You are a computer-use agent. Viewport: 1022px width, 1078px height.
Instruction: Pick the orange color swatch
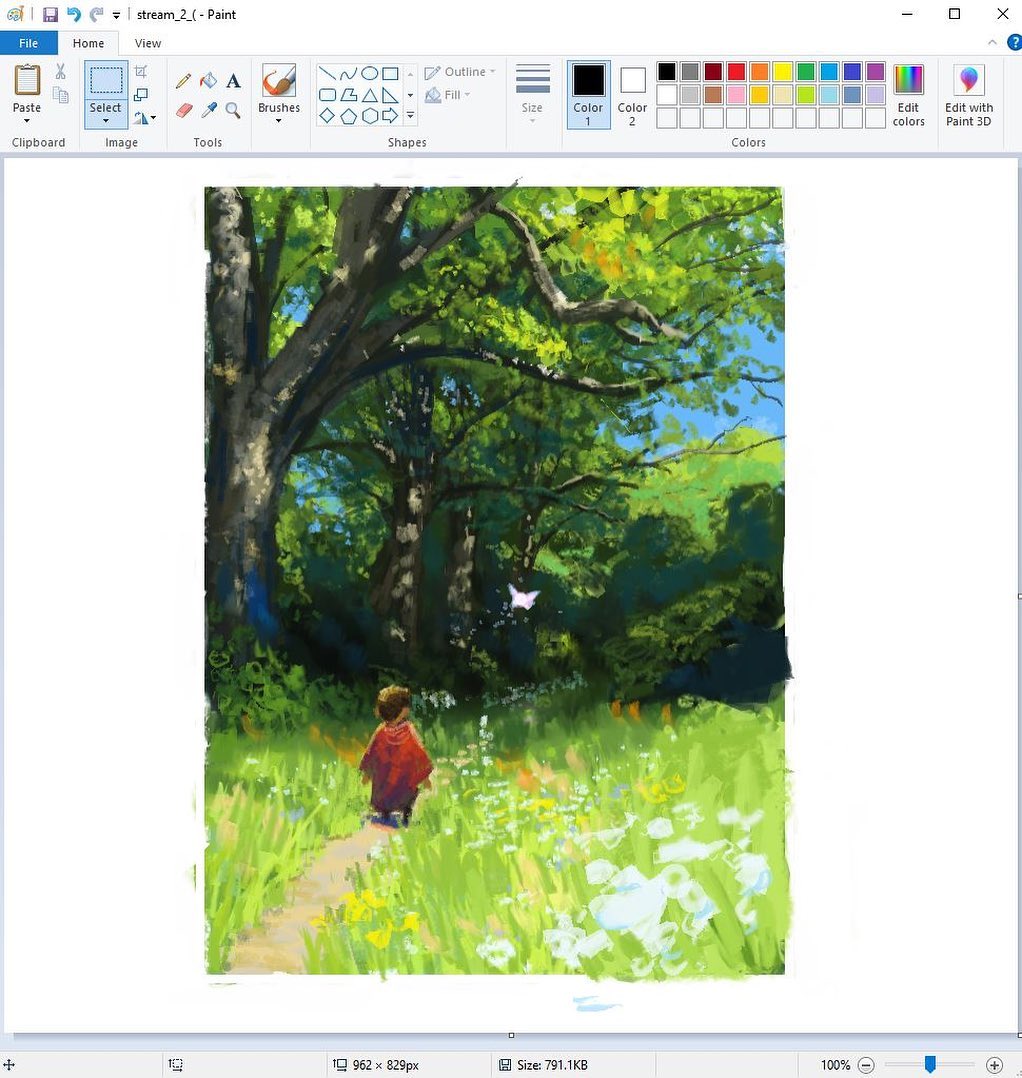pyautogui.click(x=759, y=72)
